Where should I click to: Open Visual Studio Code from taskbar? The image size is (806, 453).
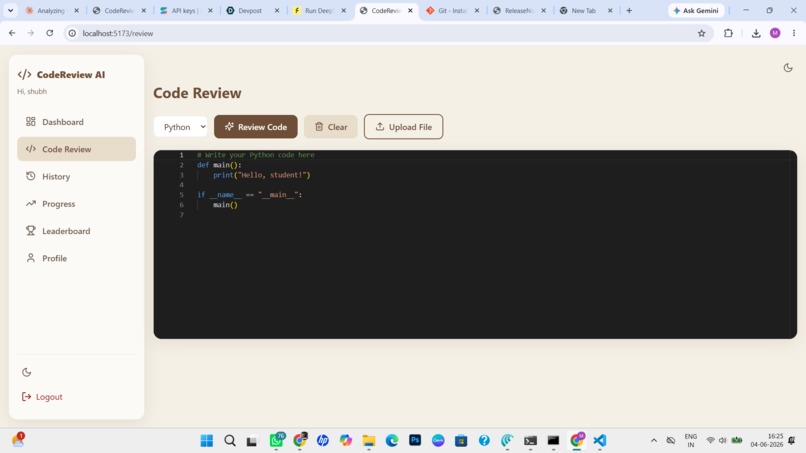600,440
